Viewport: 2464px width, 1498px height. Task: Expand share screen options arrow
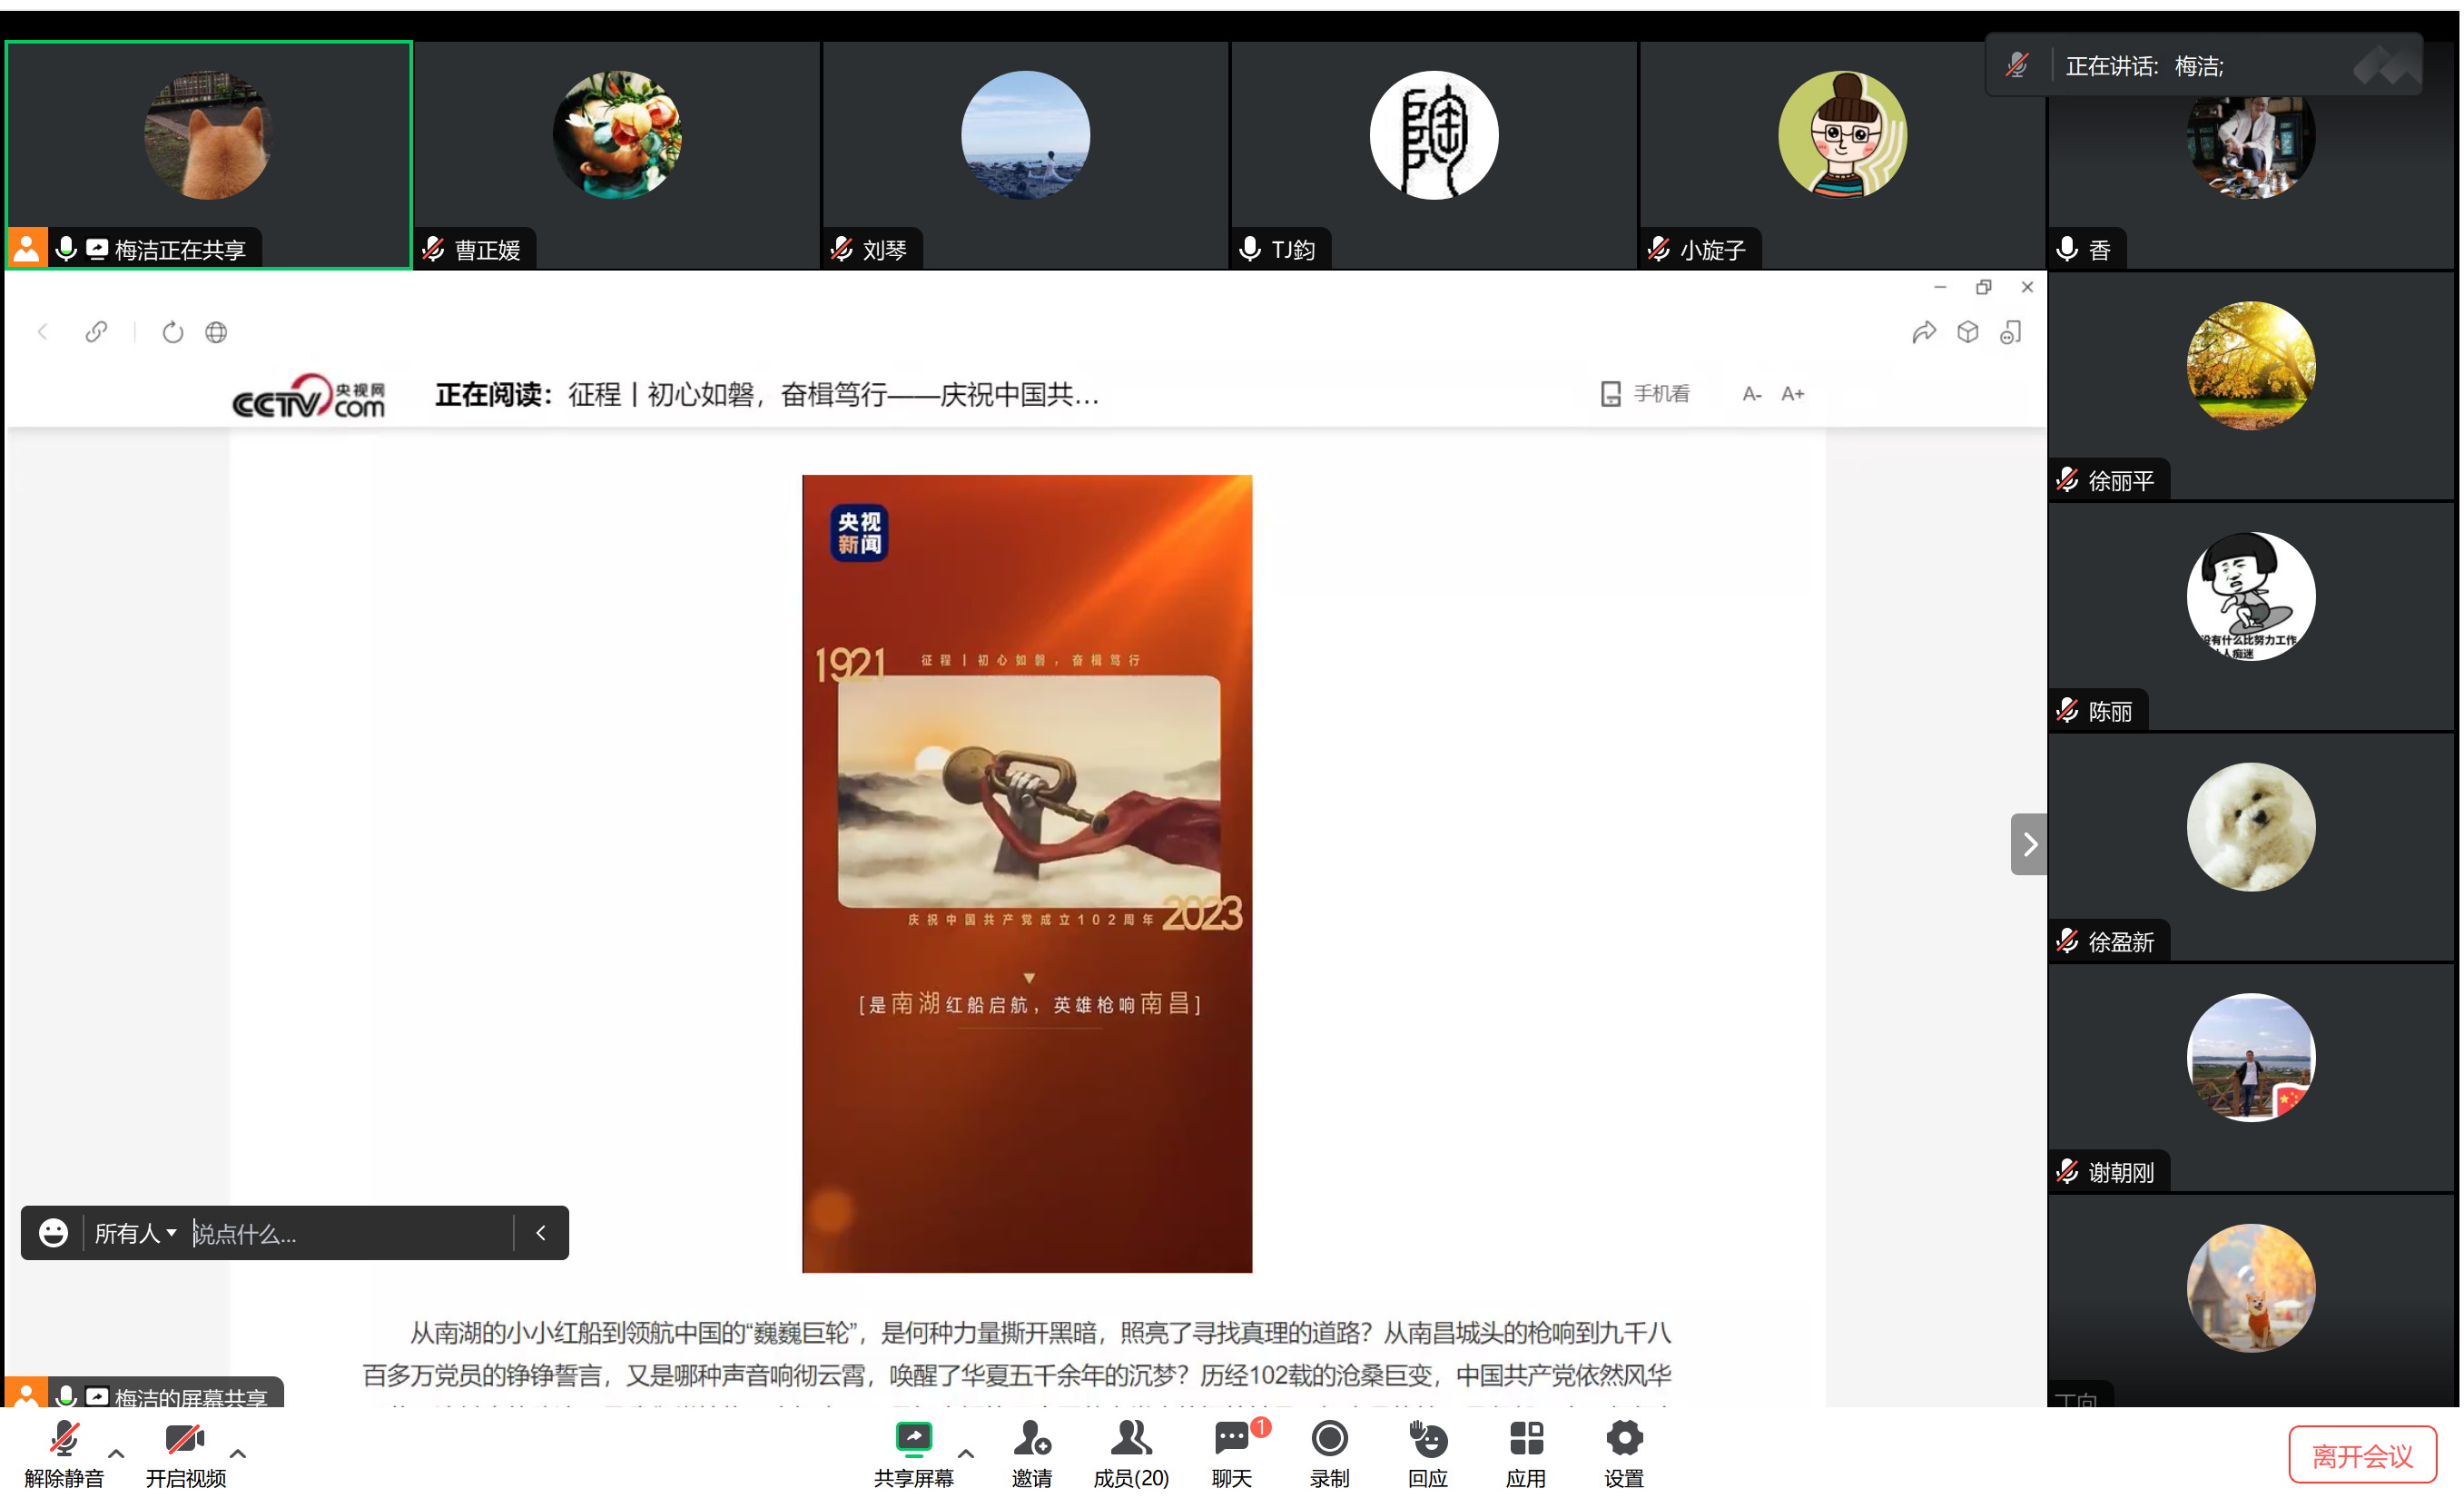(966, 1454)
